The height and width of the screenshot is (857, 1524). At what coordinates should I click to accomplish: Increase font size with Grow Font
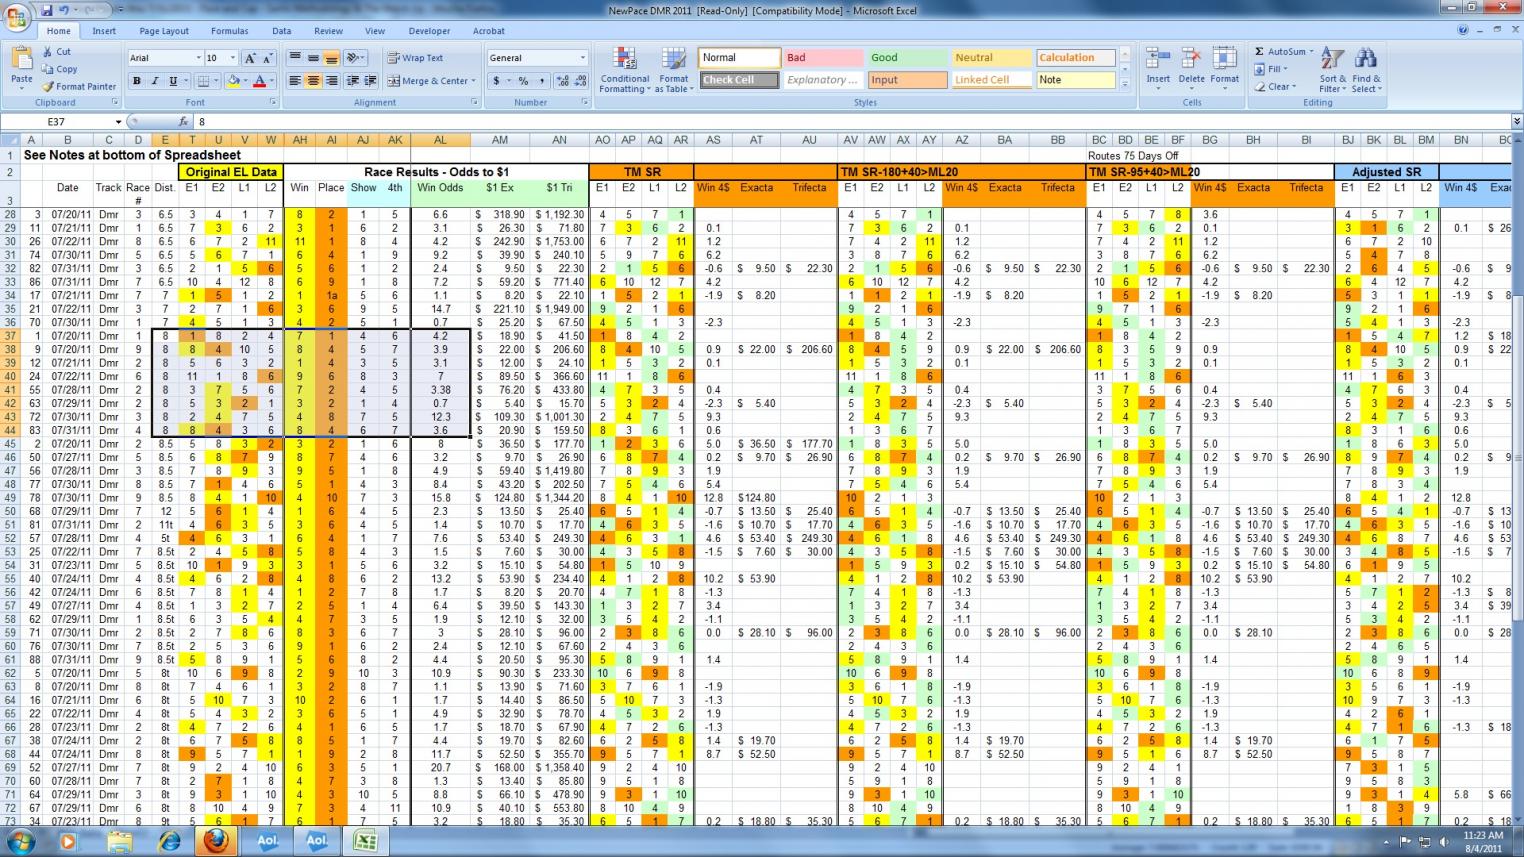pos(250,58)
